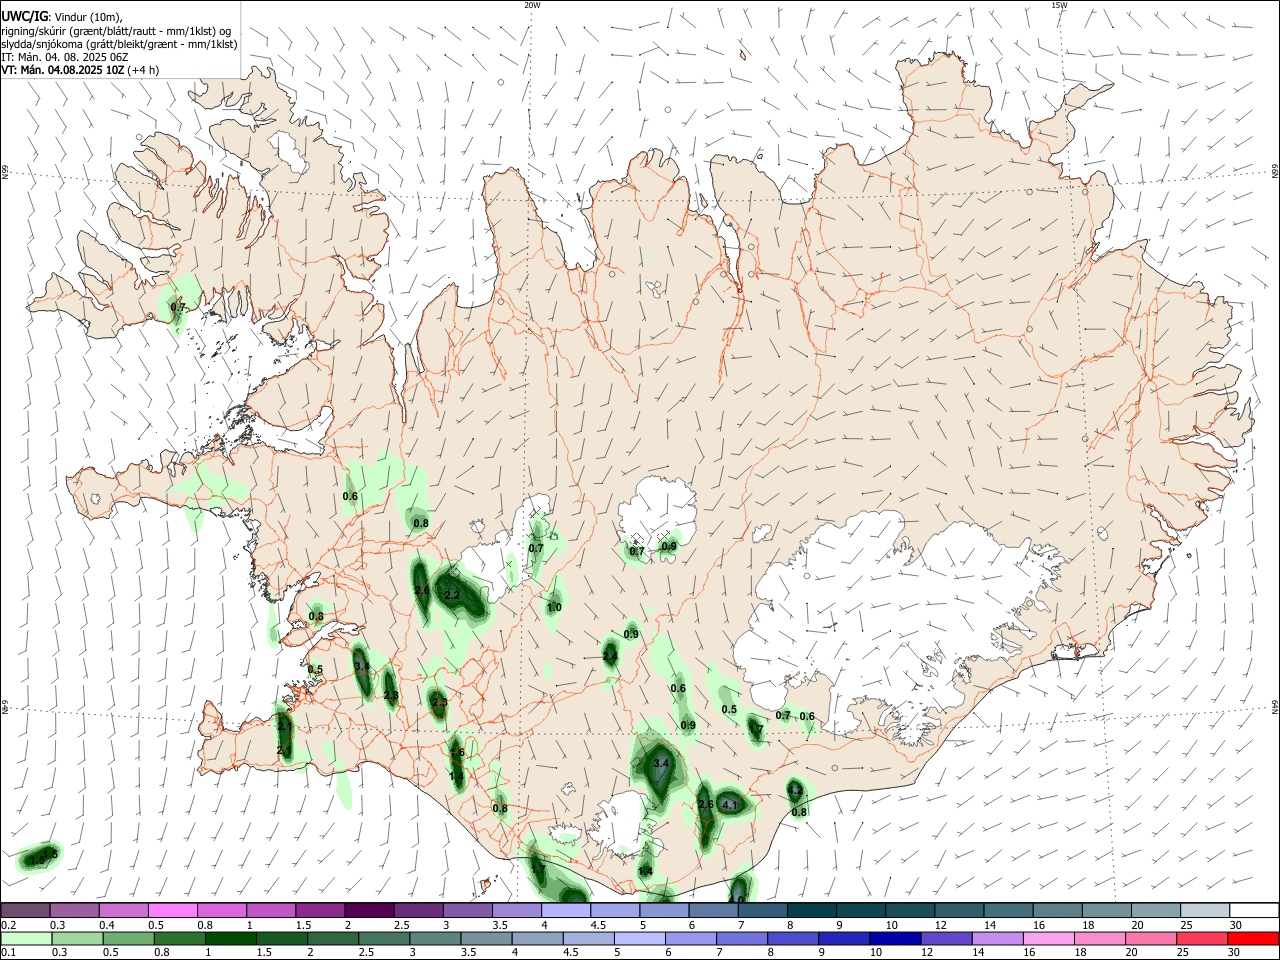The width and height of the screenshot is (1280, 960).
Task: Click the 4.1 precipitation value on map
Action: [729, 805]
